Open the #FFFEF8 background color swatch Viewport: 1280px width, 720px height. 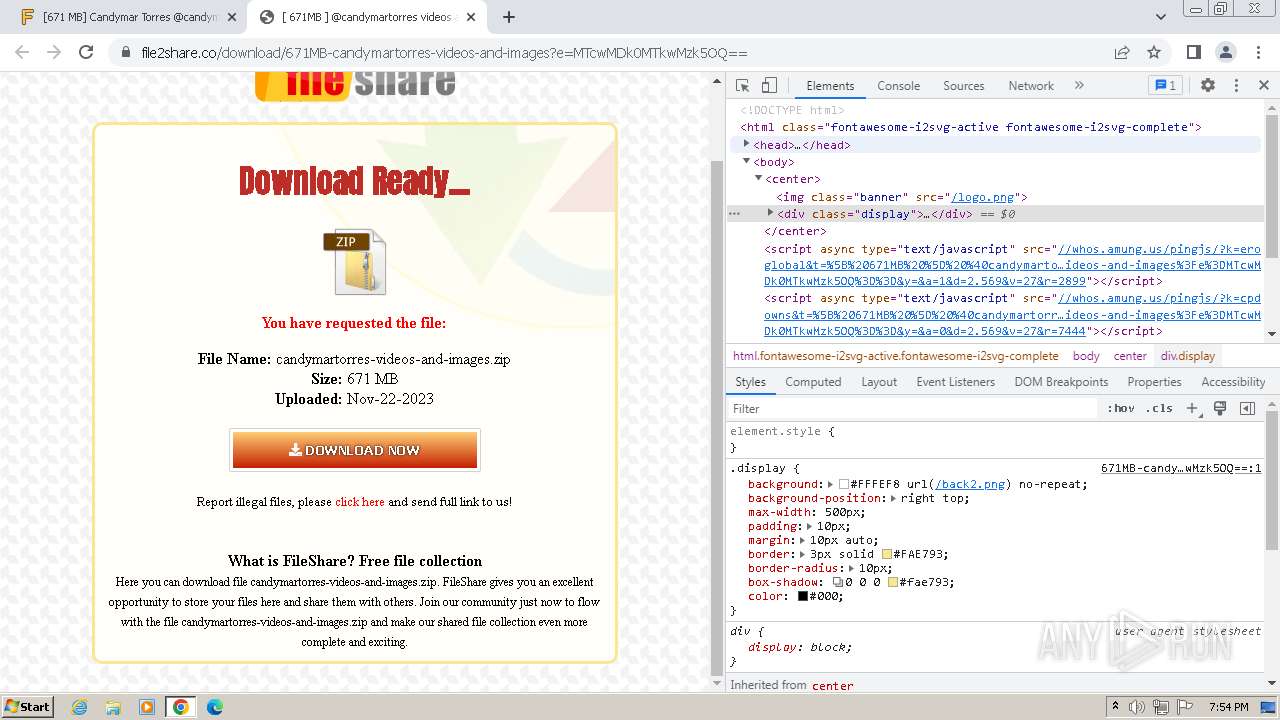(x=844, y=484)
